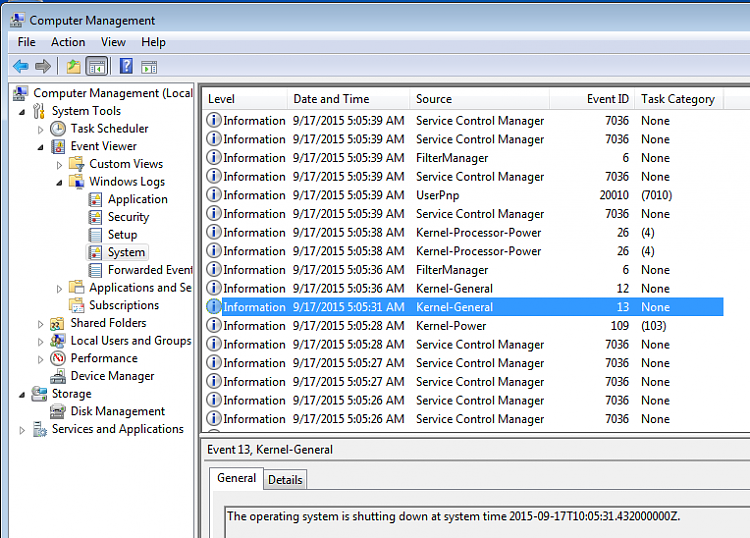Switch to the General tab

pos(236,478)
